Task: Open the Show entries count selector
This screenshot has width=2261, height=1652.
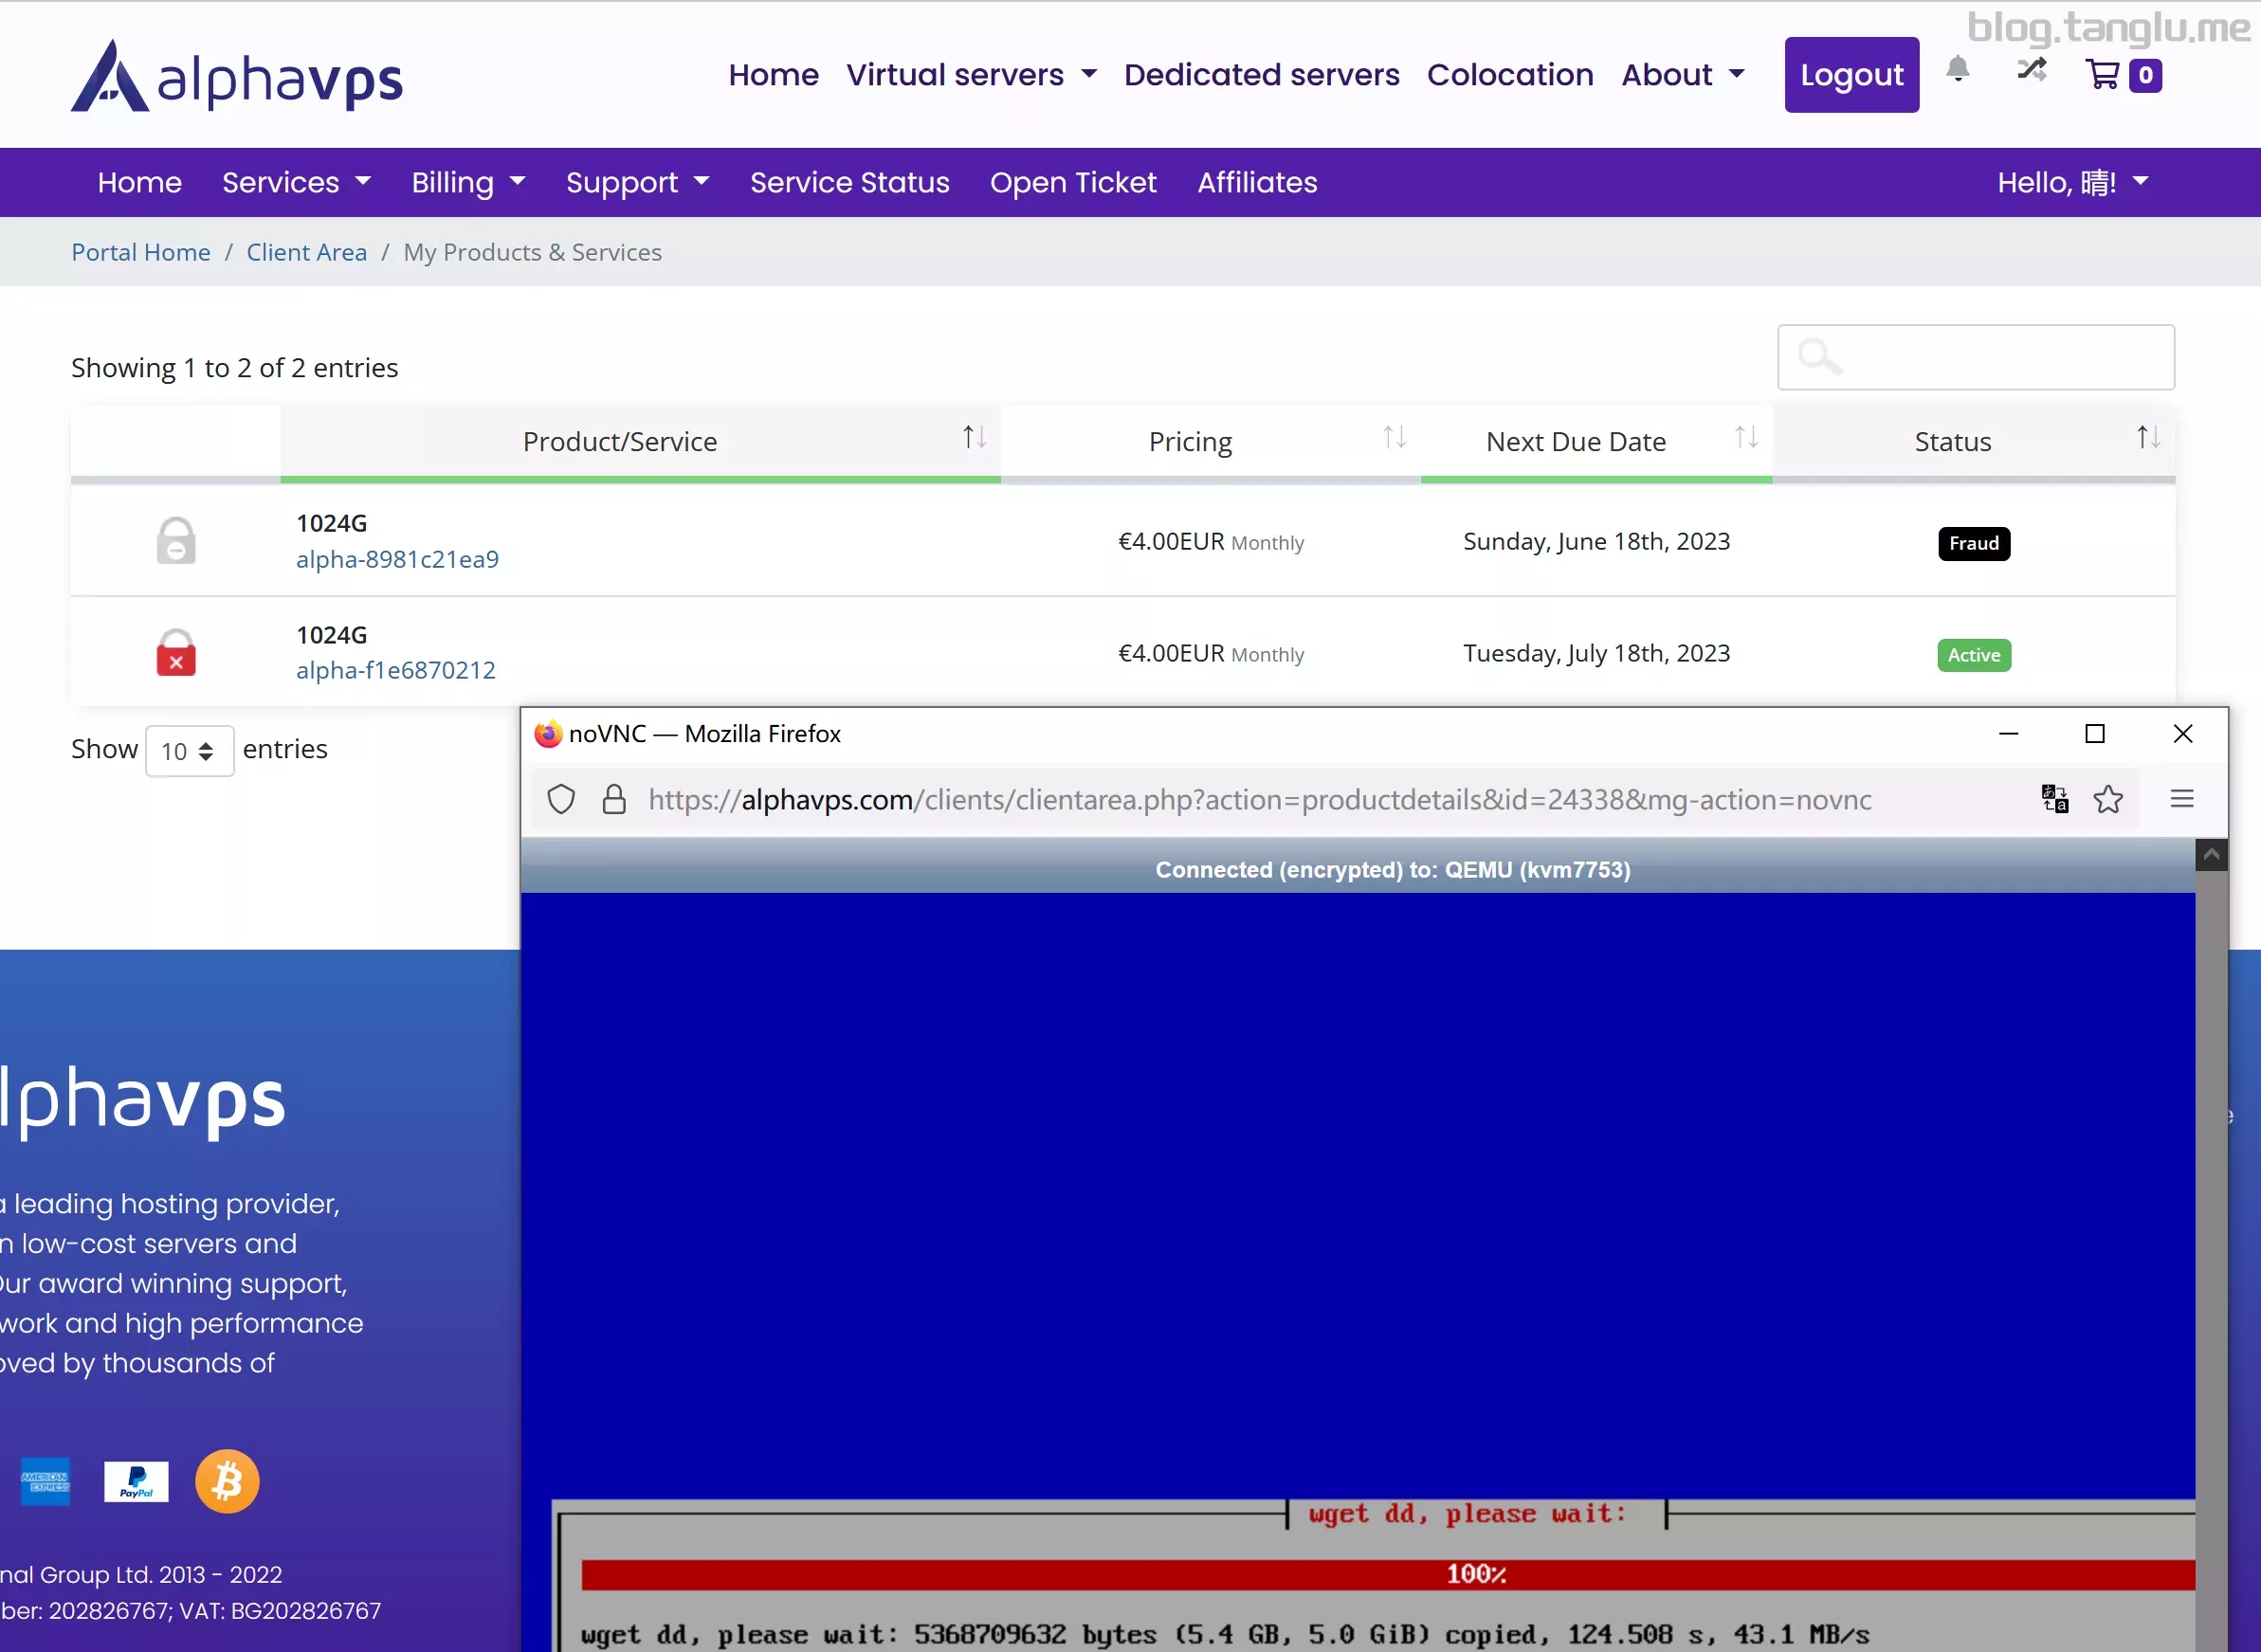Action: (x=189, y=750)
